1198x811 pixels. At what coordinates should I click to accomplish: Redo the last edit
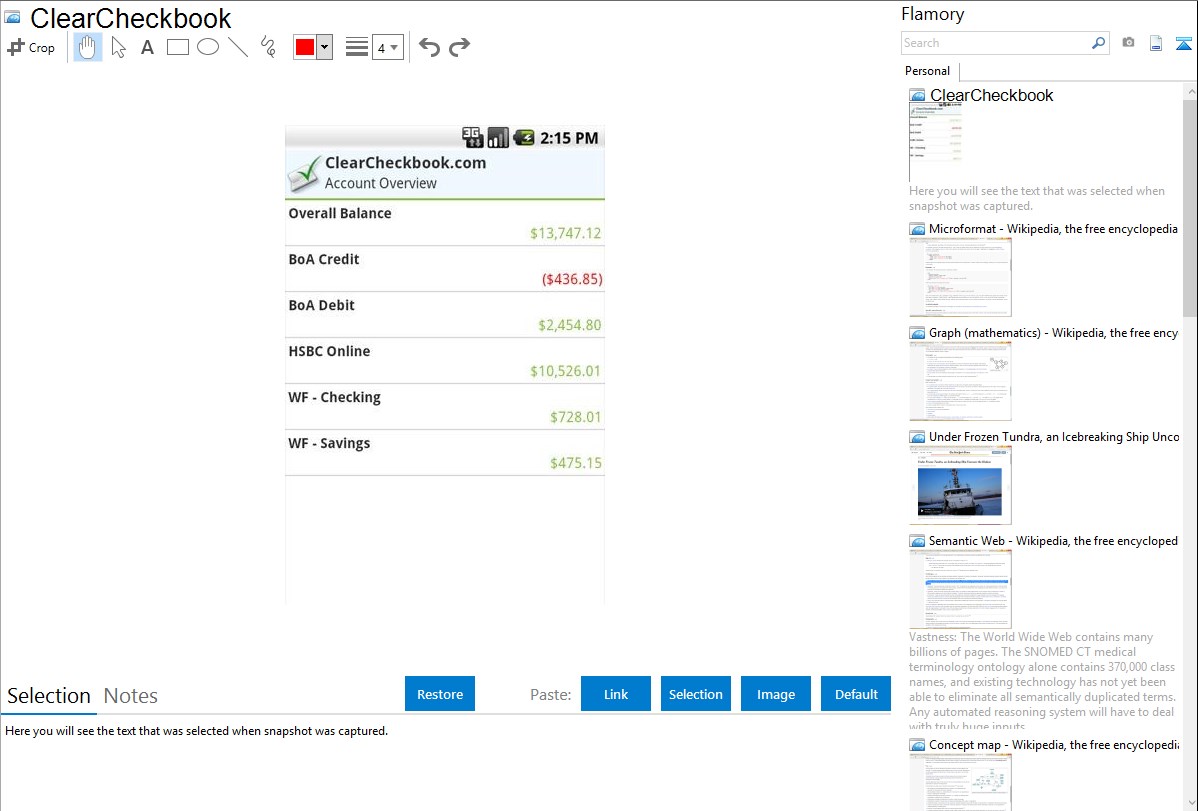click(459, 47)
